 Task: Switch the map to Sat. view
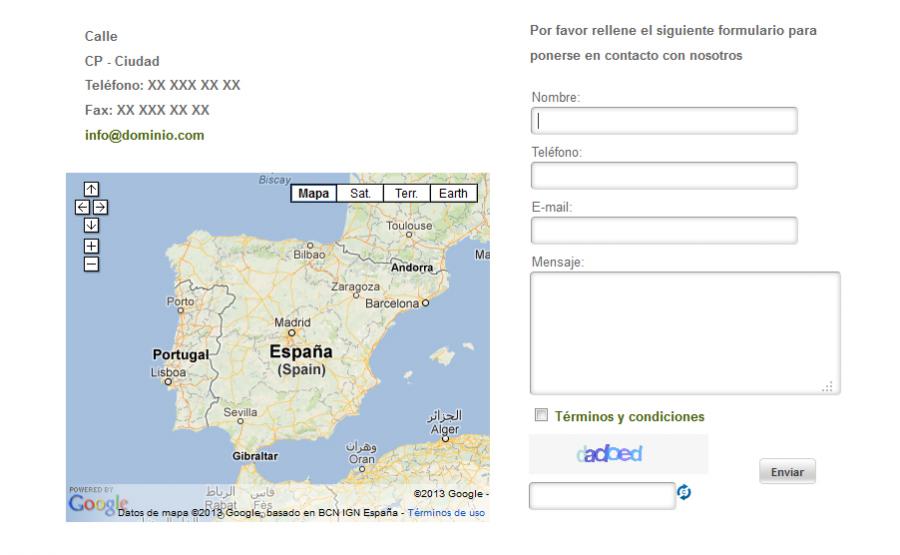pyautogui.click(x=360, y=193)
